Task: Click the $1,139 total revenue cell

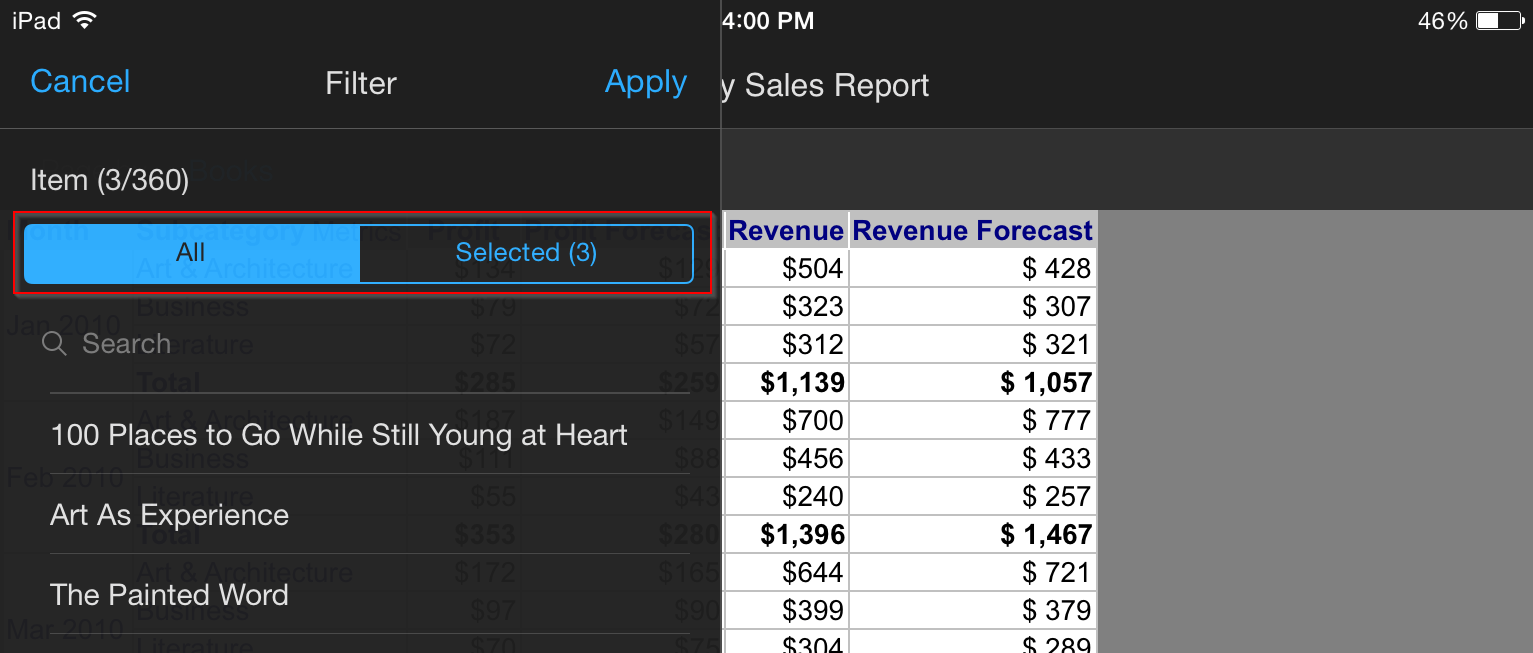Action: [786, 382]
